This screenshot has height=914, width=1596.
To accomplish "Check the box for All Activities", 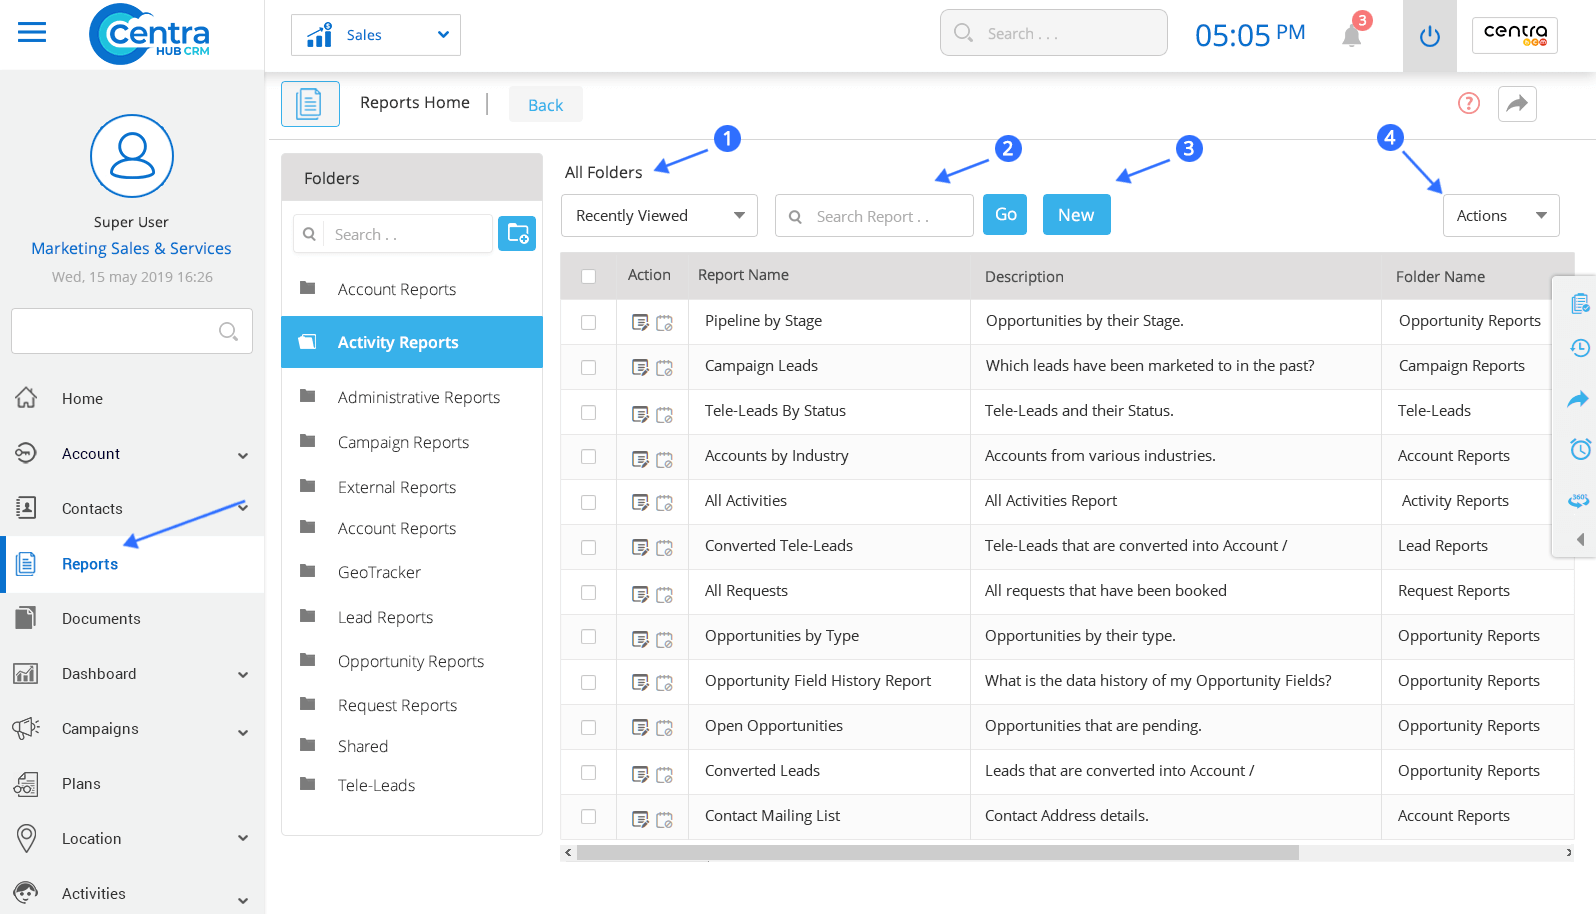I will 588,502.
